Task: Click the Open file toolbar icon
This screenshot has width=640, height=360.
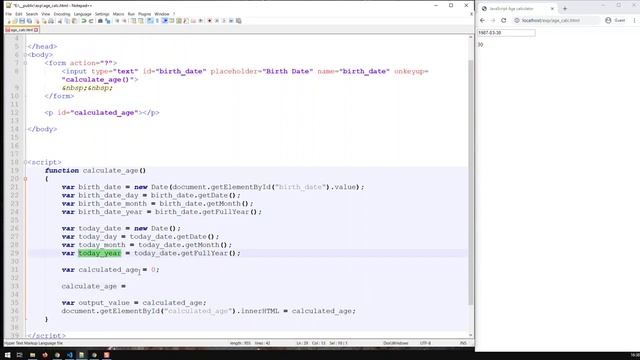Action: pyautogui.click(x=15, y=21)
